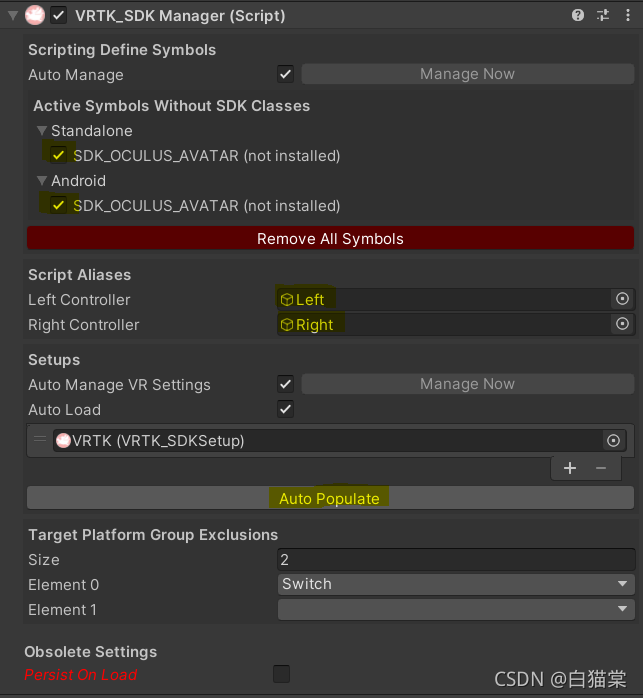Collapse the Standalone symbols foldout
The height and width of the screenshot is (698, 643).
point(42,130)
